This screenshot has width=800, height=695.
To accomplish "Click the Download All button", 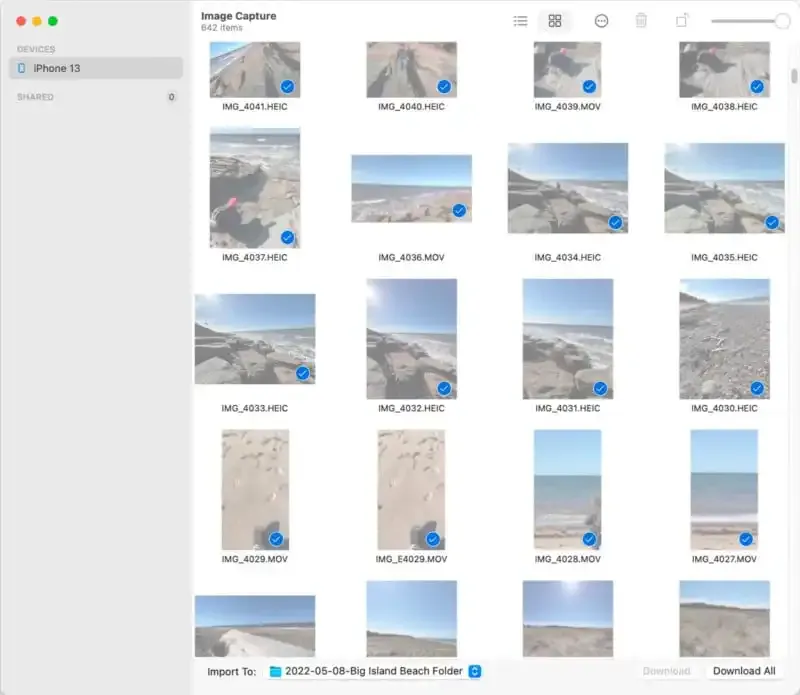I will pyautogui.click(x=744, y=671).
